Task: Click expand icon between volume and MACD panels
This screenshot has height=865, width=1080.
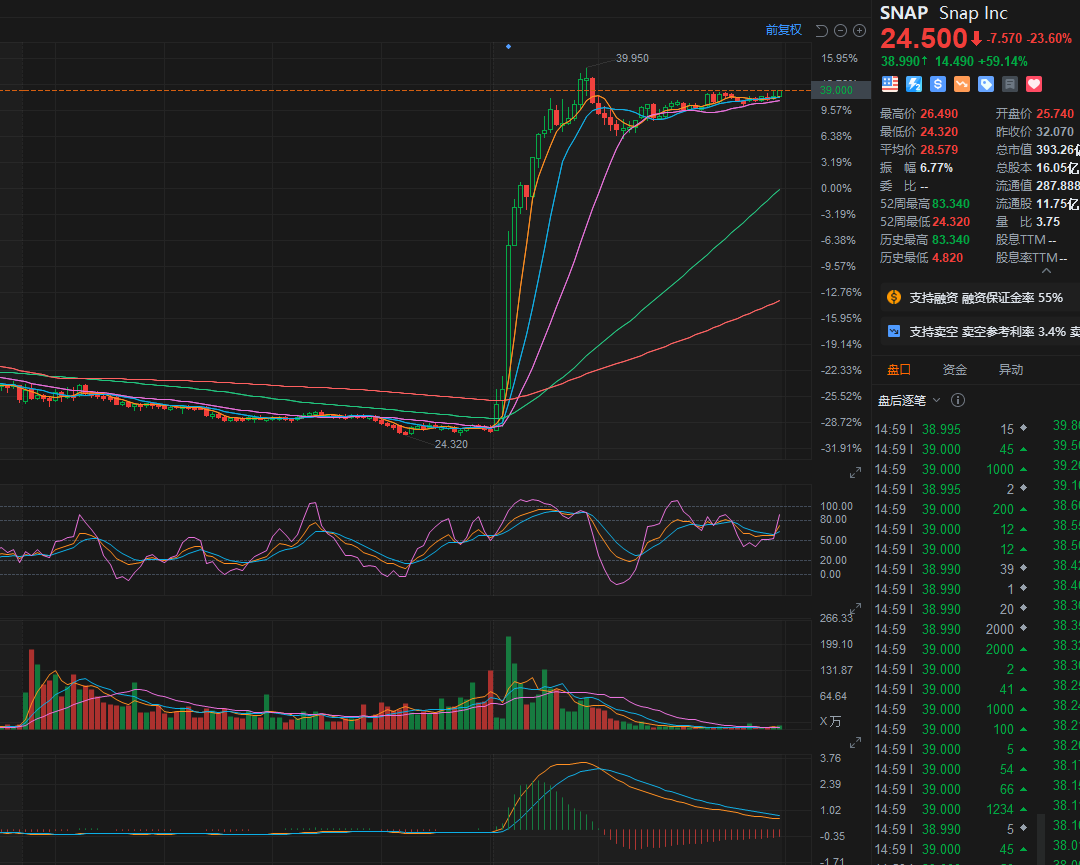Action: click(x=855, y=743)
